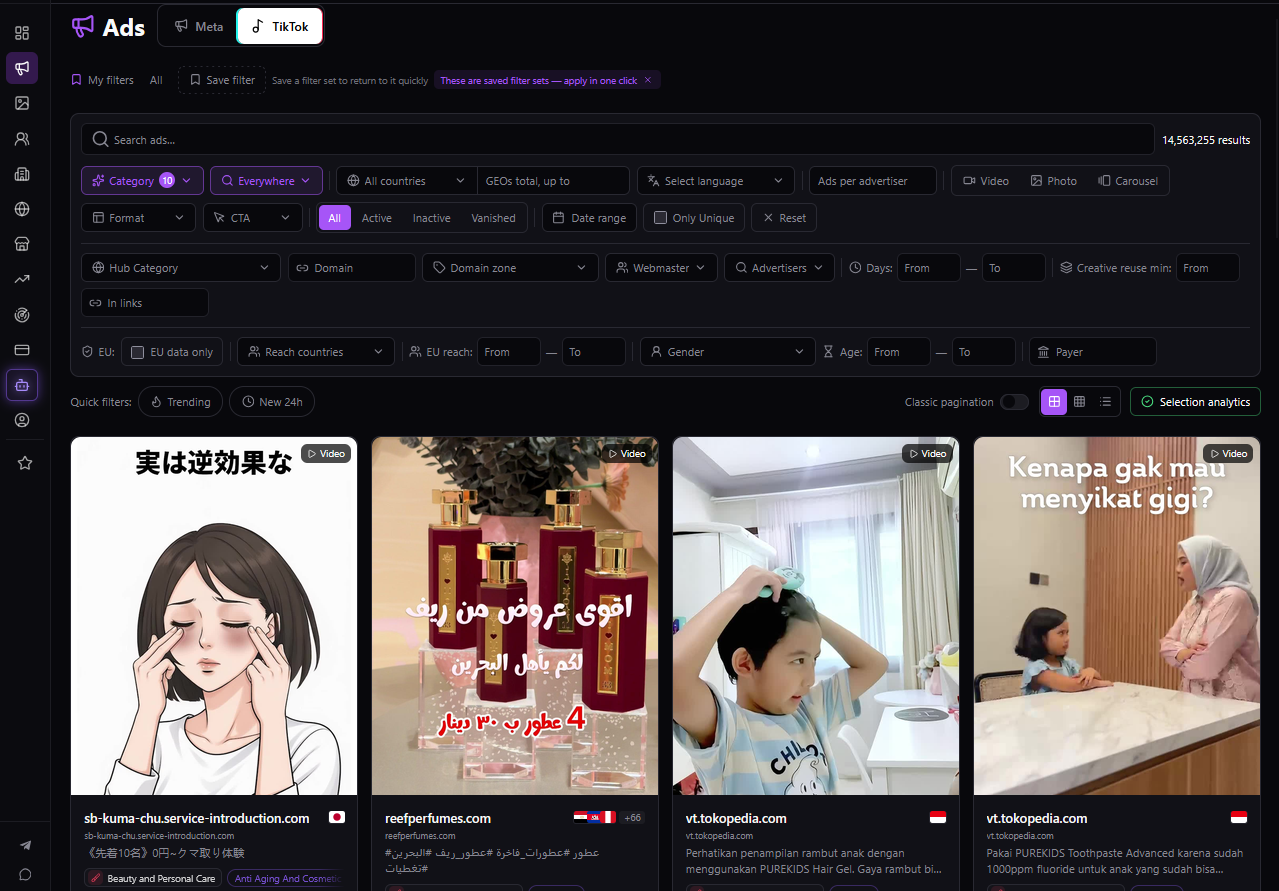Check the EU data only checkbox

pos(138,352)
